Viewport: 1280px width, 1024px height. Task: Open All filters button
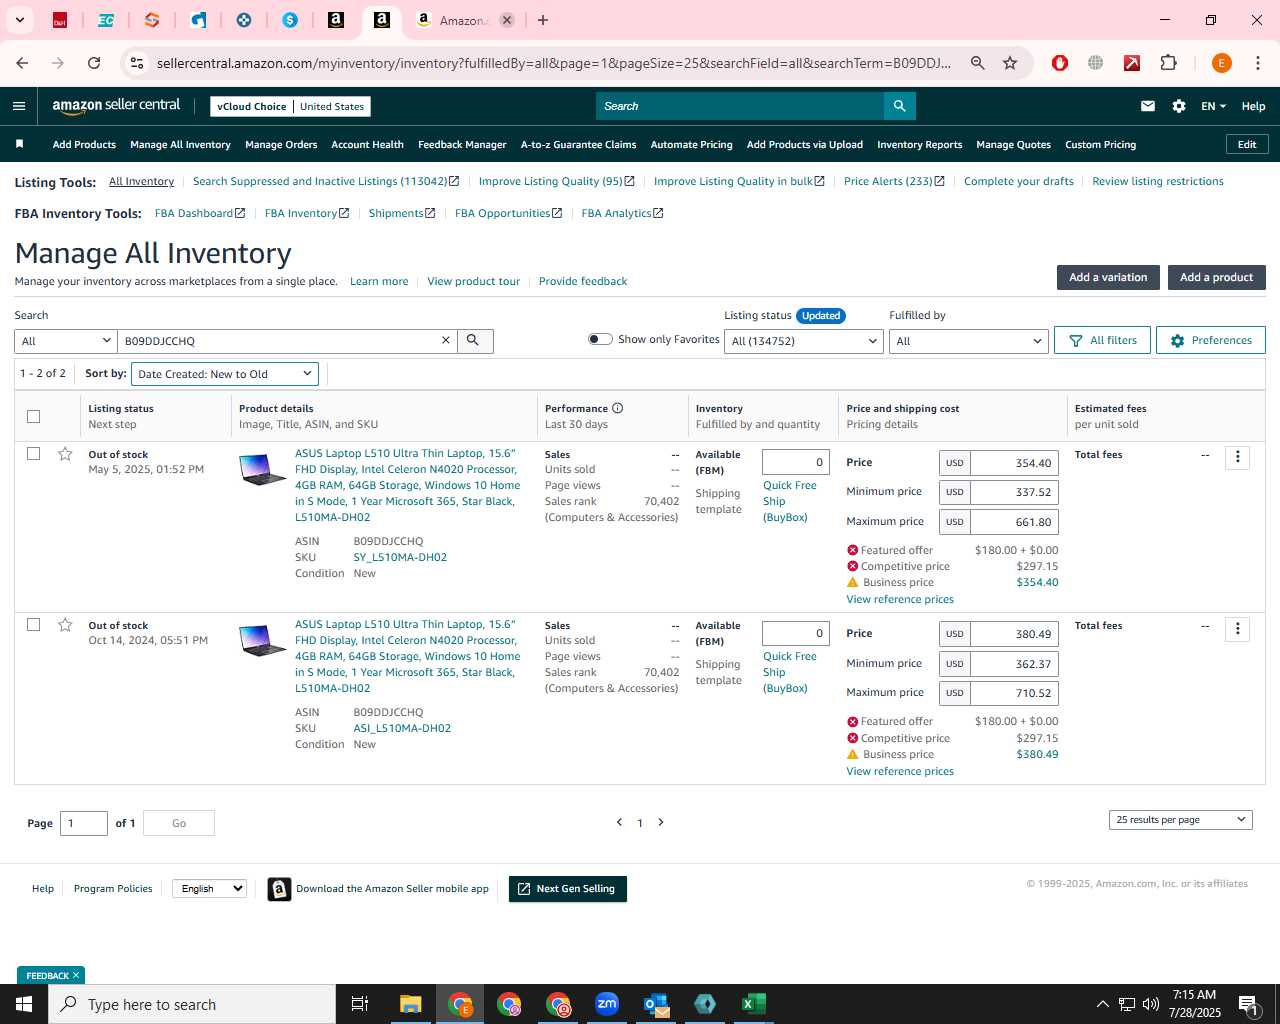click(1102, 340)
